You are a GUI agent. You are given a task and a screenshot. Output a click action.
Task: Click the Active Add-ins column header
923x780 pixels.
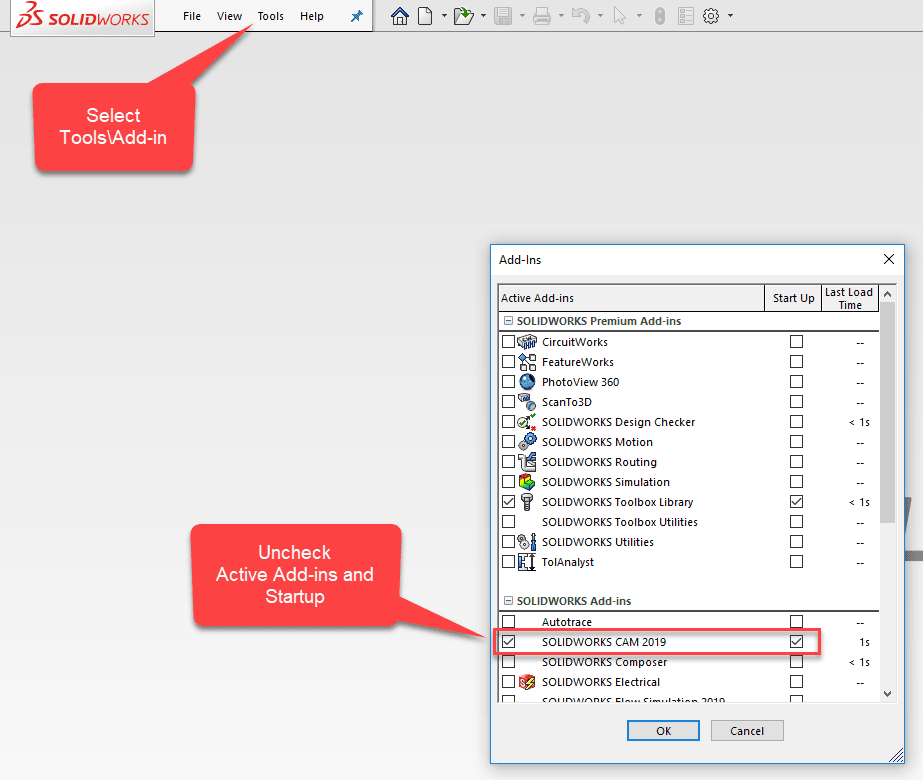click(x=631, y=298)
